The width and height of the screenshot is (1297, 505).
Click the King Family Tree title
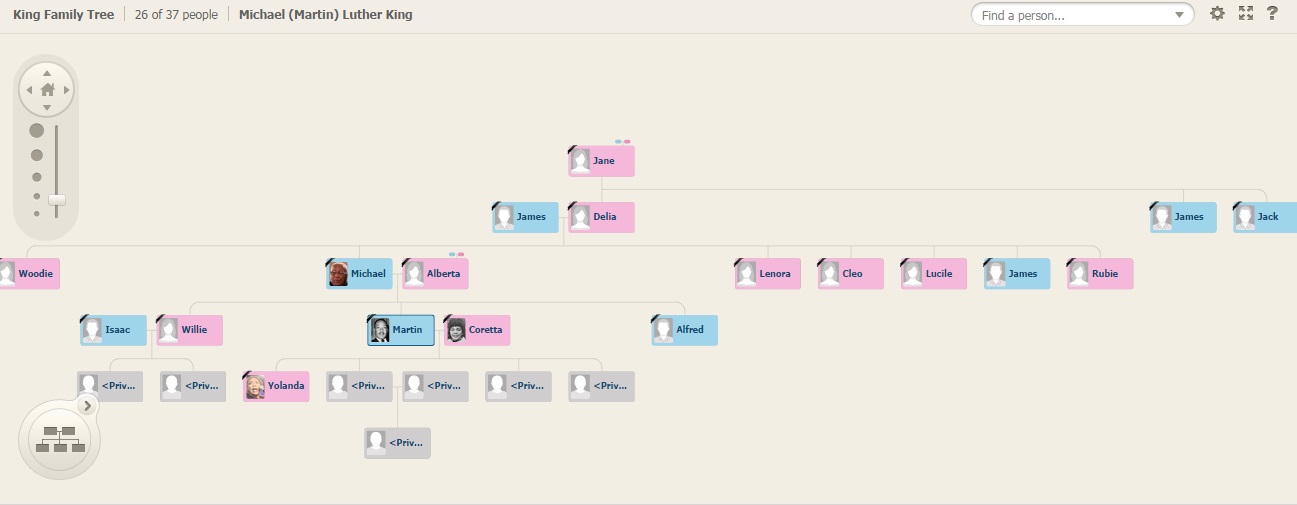[63, 15]
